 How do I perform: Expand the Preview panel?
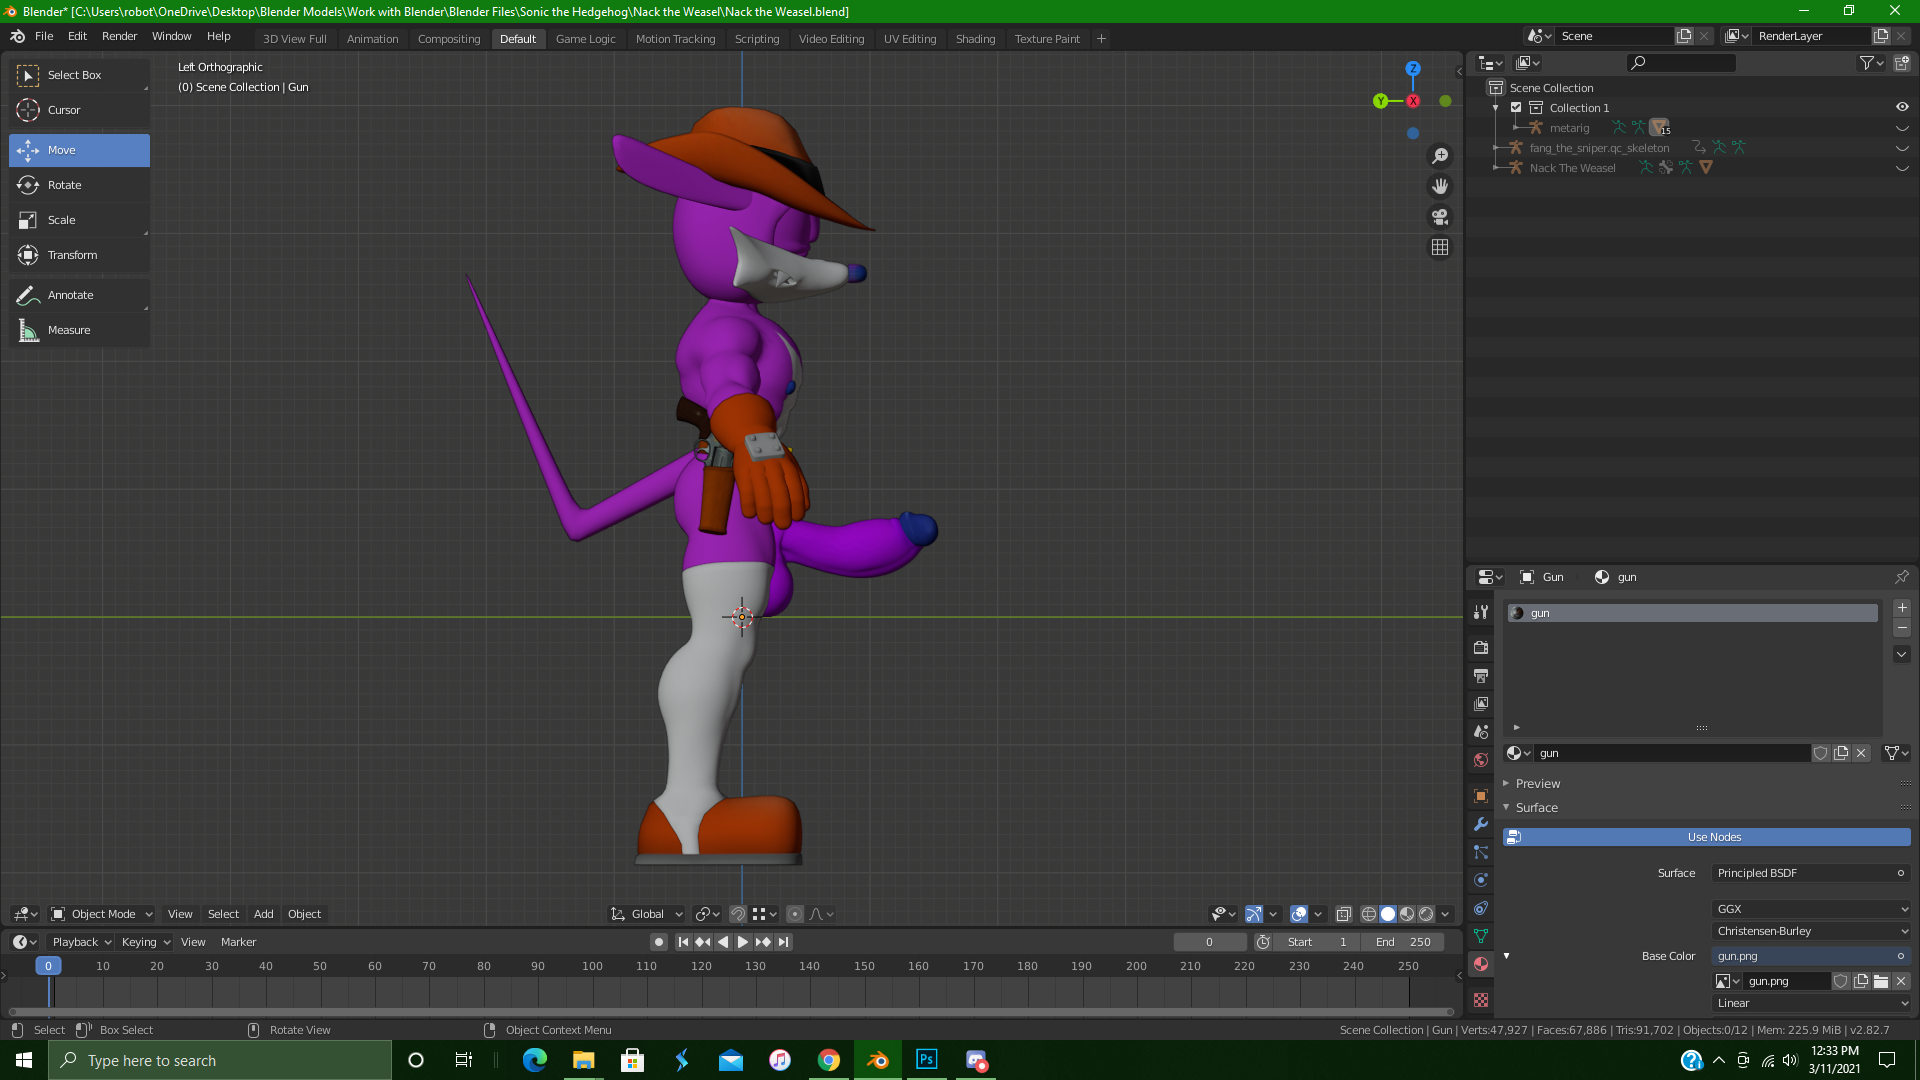tap(1537, 784)
